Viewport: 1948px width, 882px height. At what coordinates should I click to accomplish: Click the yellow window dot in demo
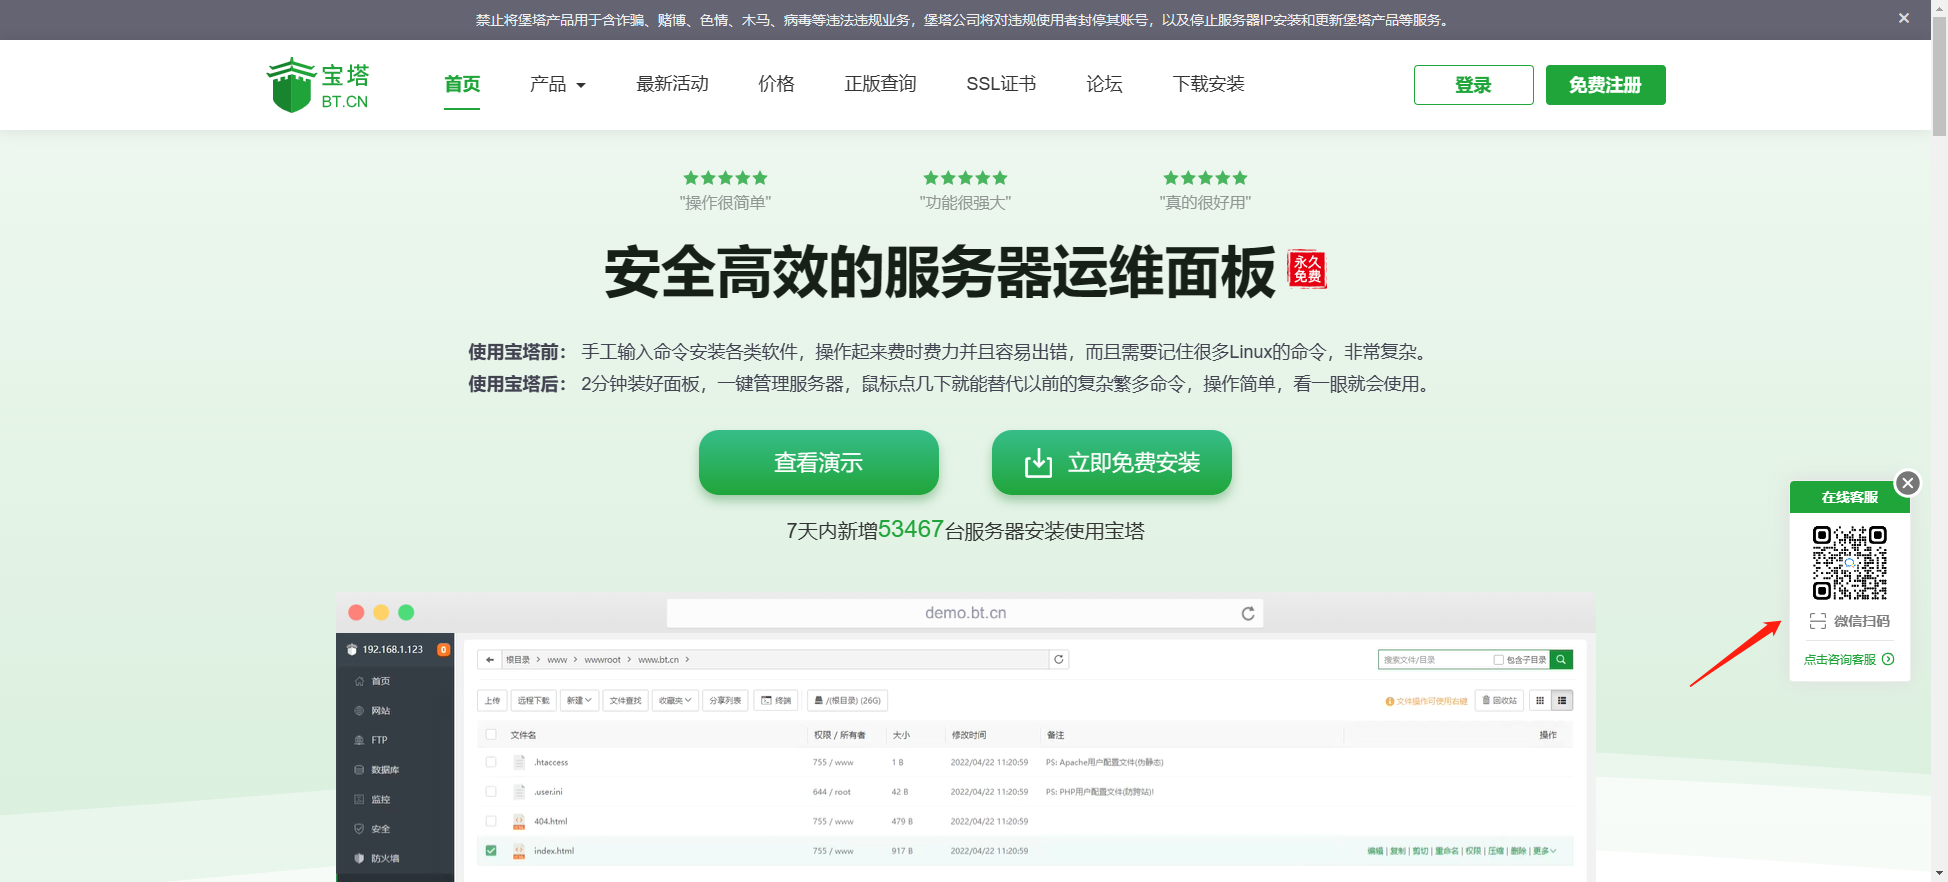coord(381,612)
